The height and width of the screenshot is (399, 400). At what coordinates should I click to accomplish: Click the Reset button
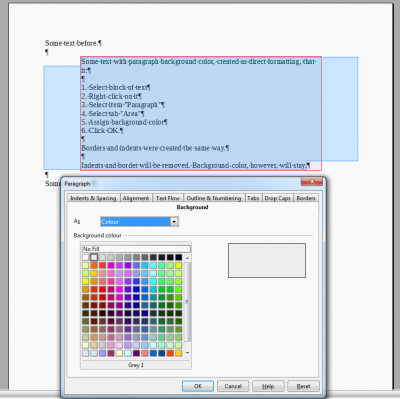tap(303, 386)
